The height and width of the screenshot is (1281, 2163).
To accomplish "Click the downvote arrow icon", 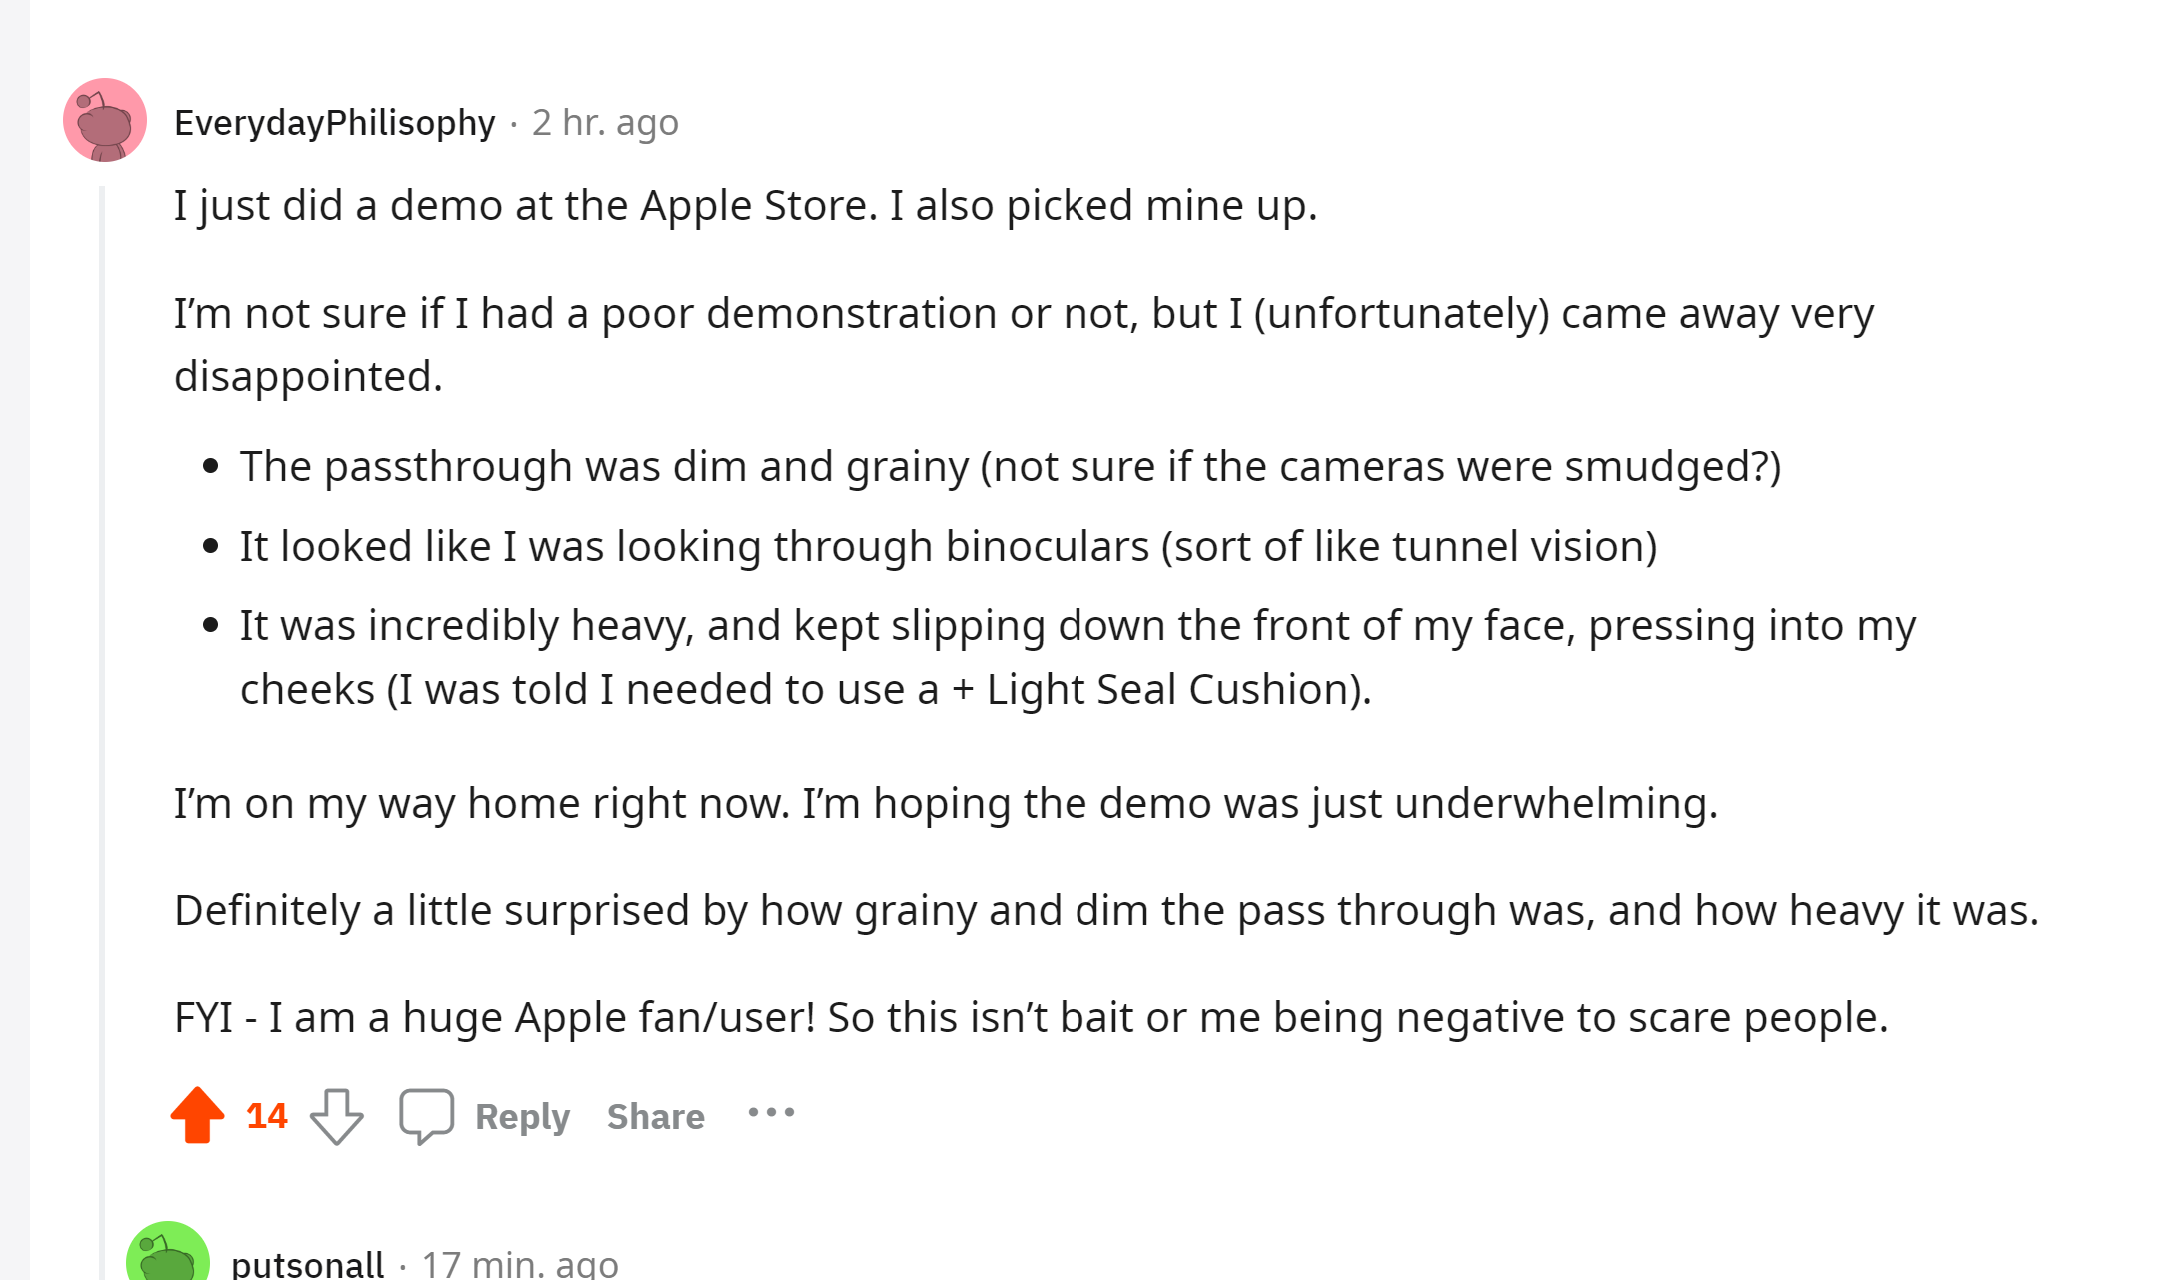I will point(336,1116).
